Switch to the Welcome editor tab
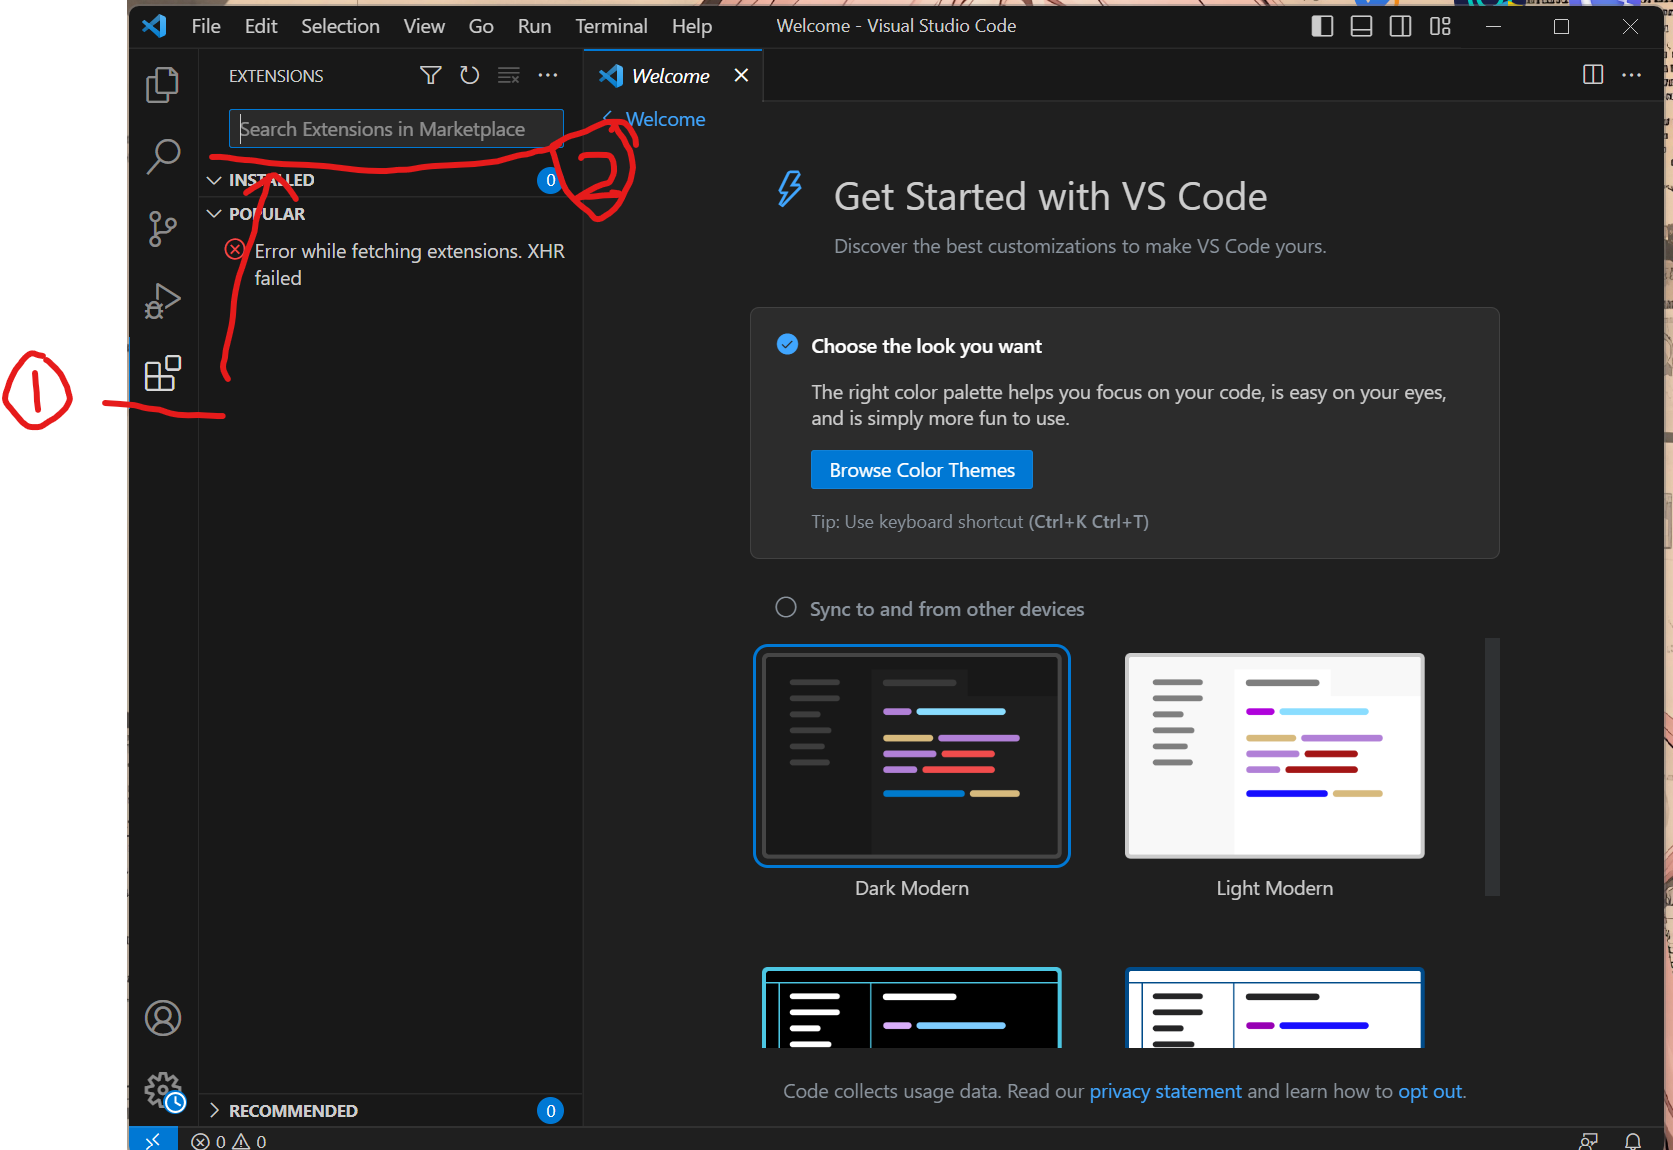Image resolution: width=1673 pixels, height=1150 pixels. tap(672, 76)
